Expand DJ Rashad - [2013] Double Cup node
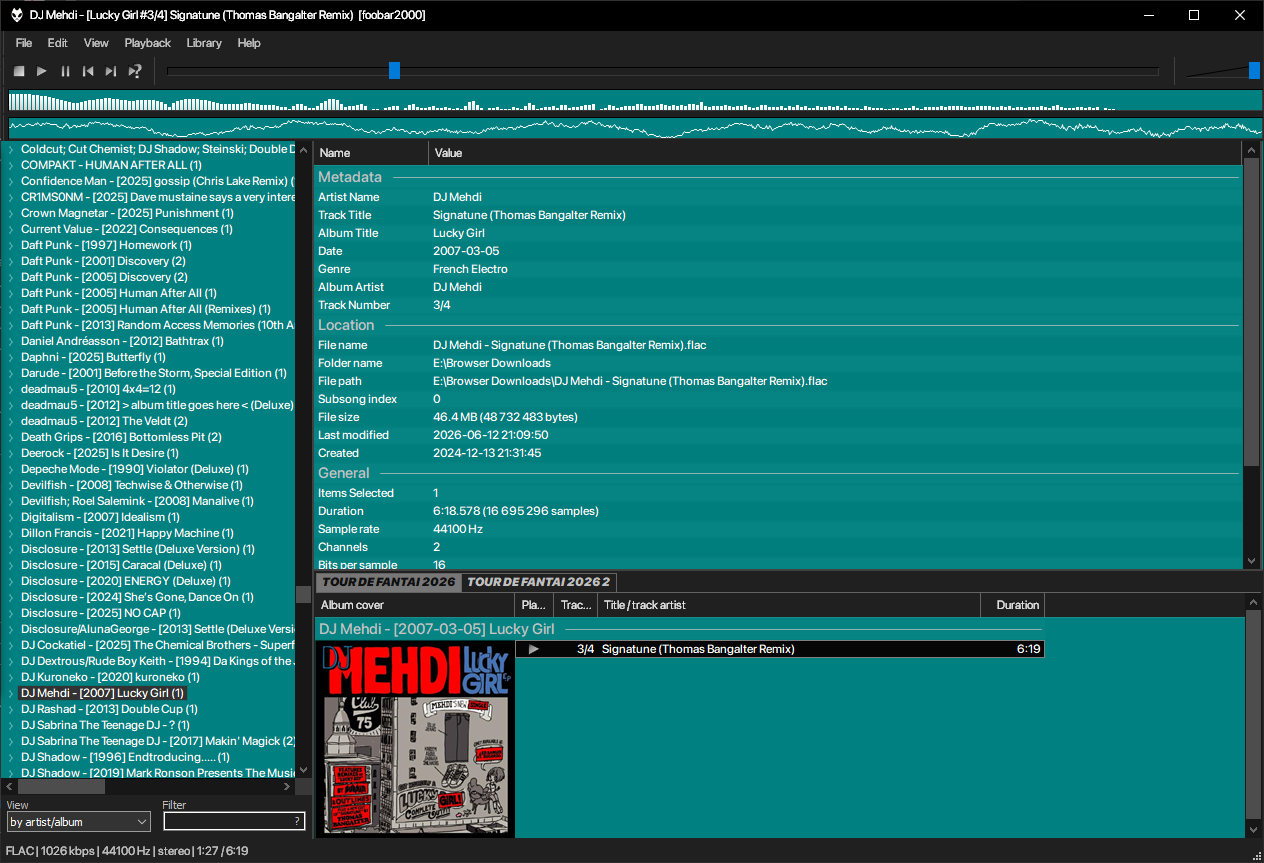The width and height of the screenshot is (1264, 863). pyautogui.click(x=11, y=709)
